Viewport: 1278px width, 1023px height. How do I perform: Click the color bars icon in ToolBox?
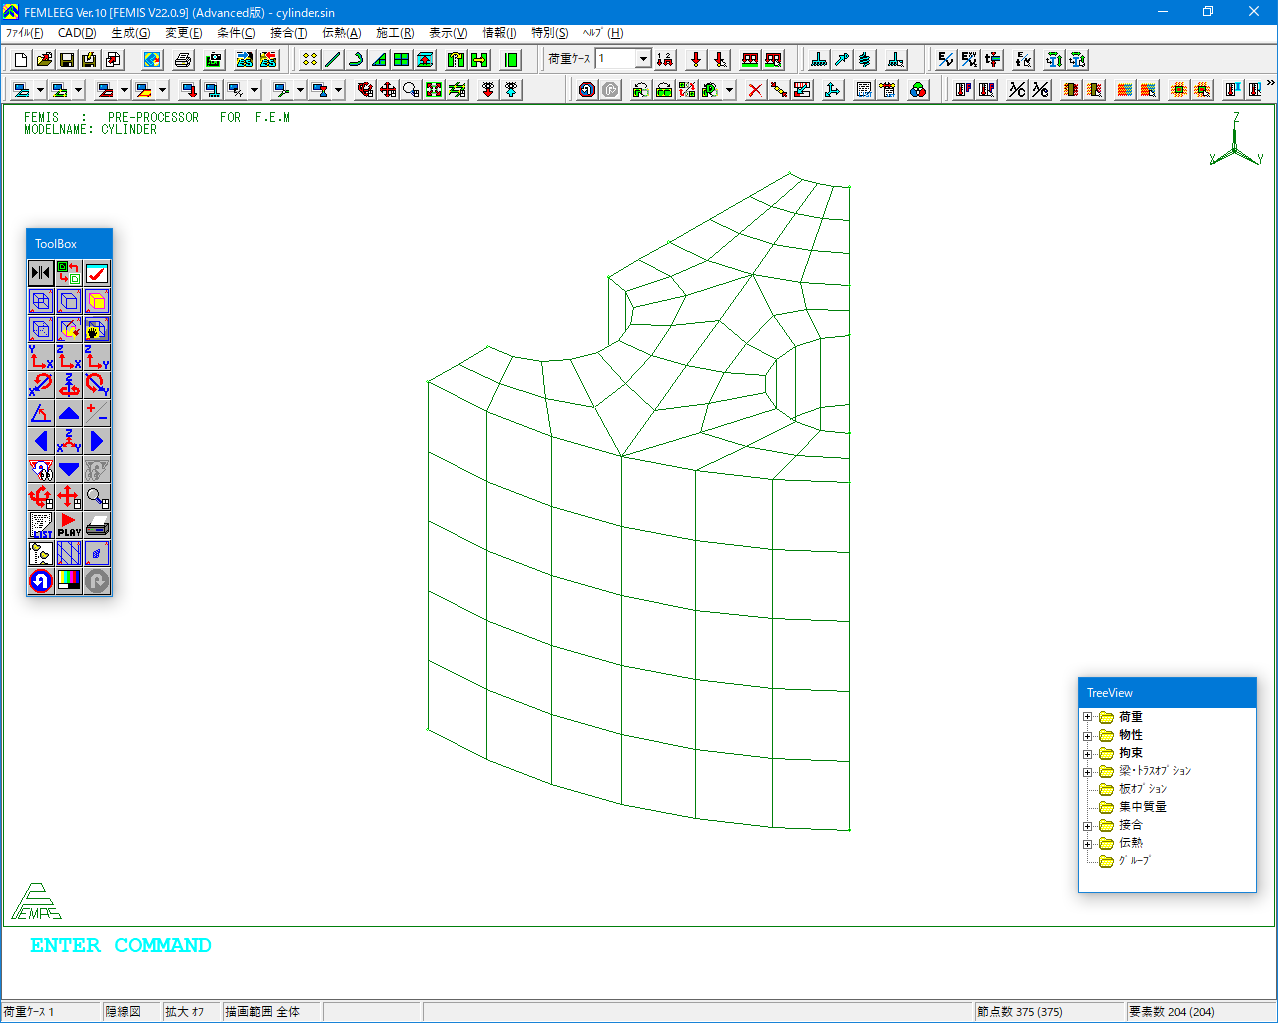69,581
